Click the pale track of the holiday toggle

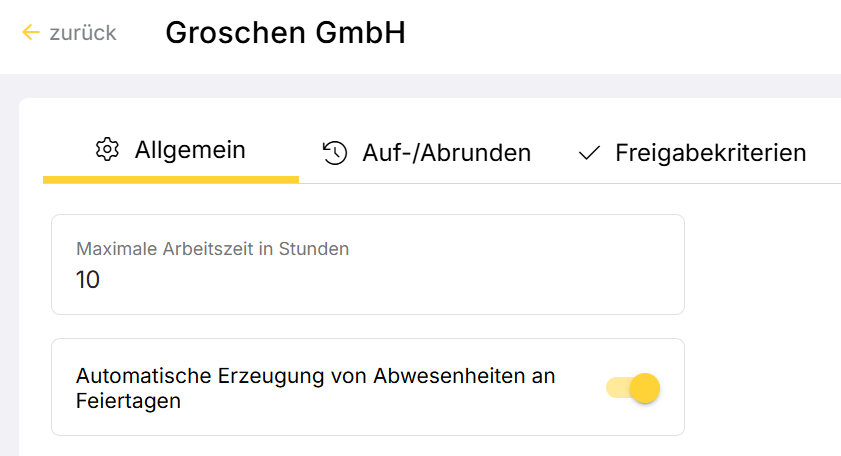(614, 387)
